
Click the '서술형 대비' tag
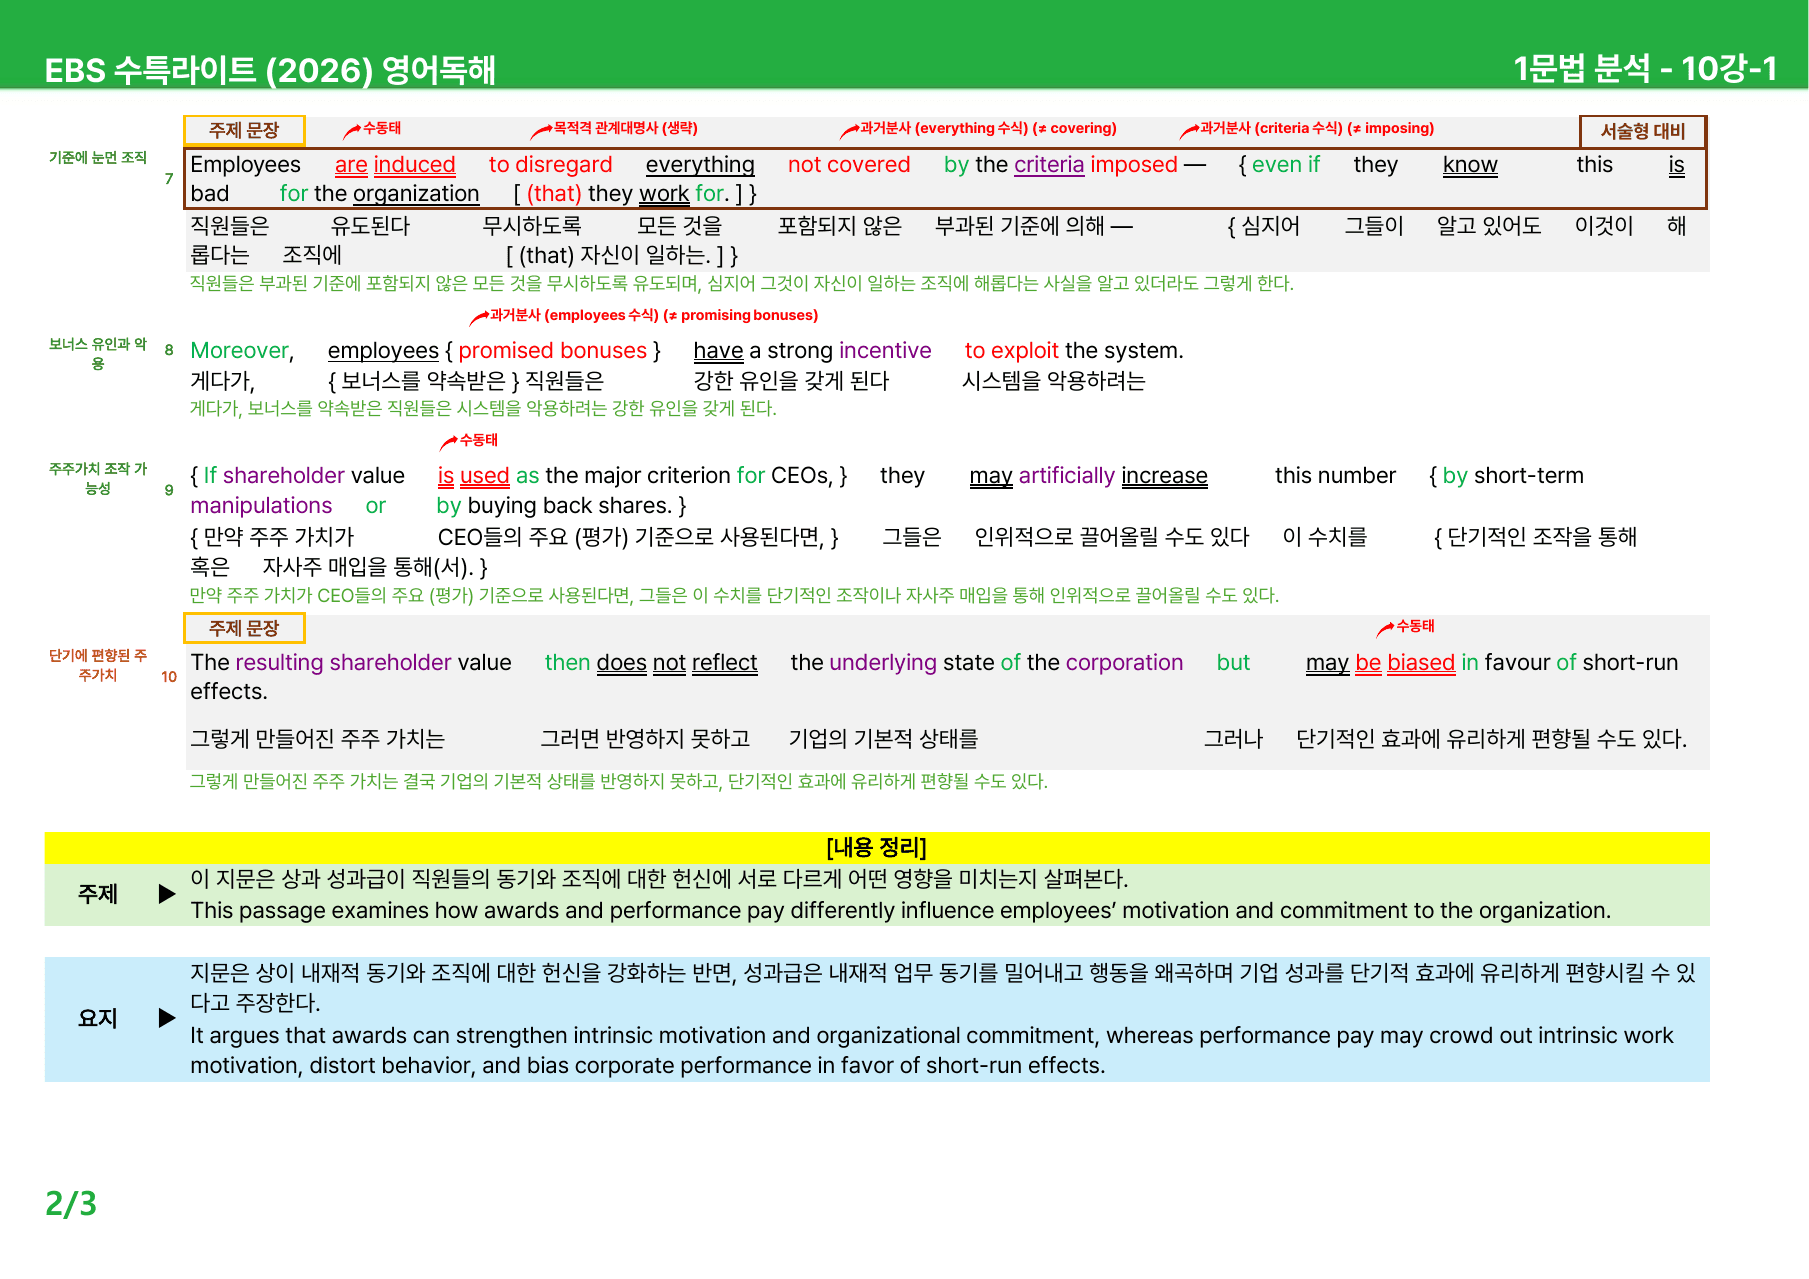1643,131
